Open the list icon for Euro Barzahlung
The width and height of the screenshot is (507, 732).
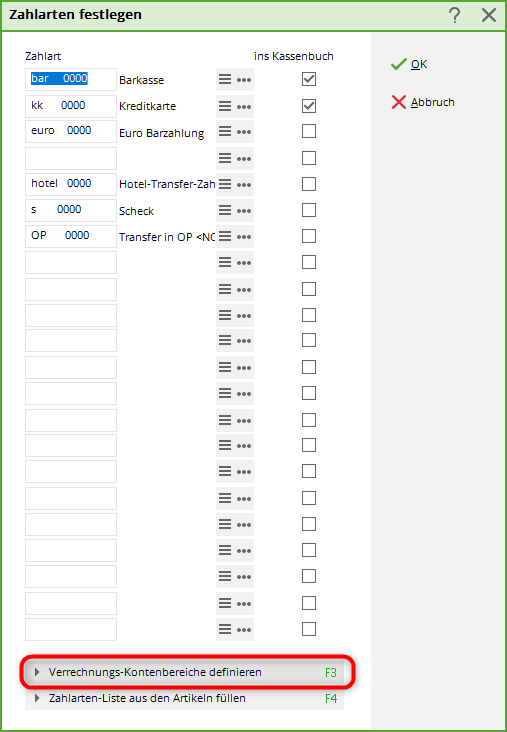click(x=225, y=132)
